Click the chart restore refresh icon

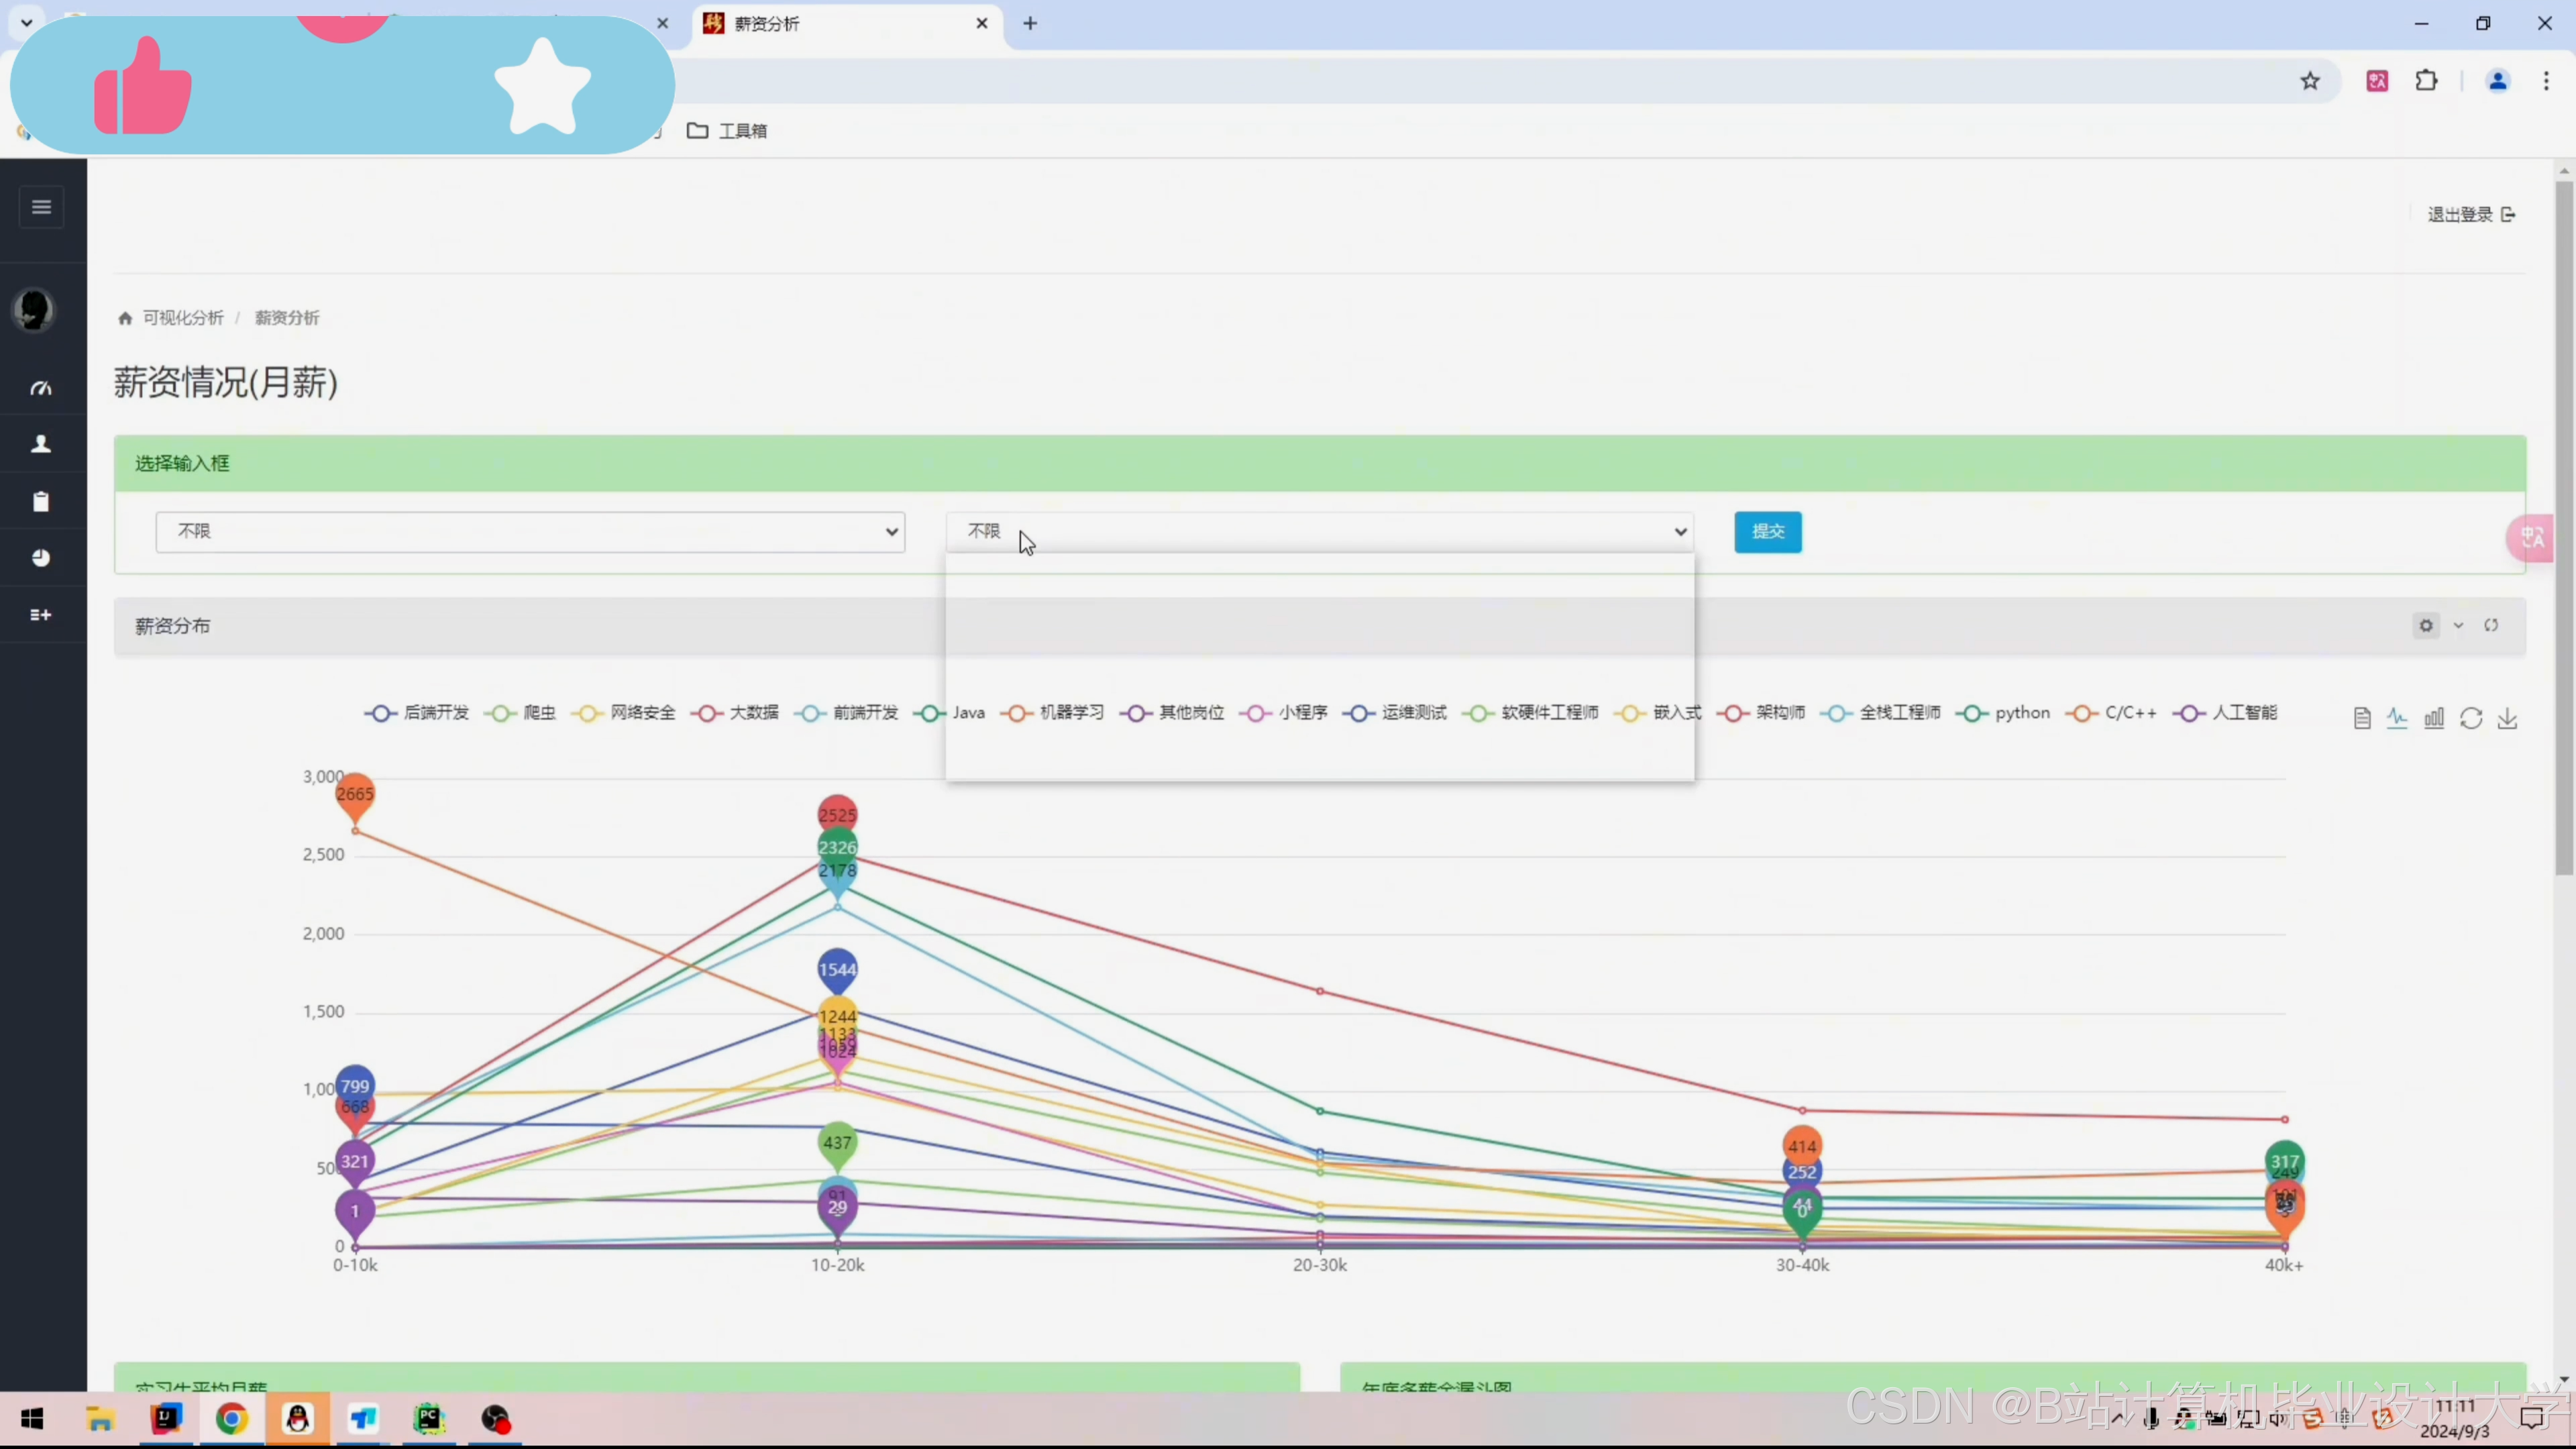[2471, 718]
